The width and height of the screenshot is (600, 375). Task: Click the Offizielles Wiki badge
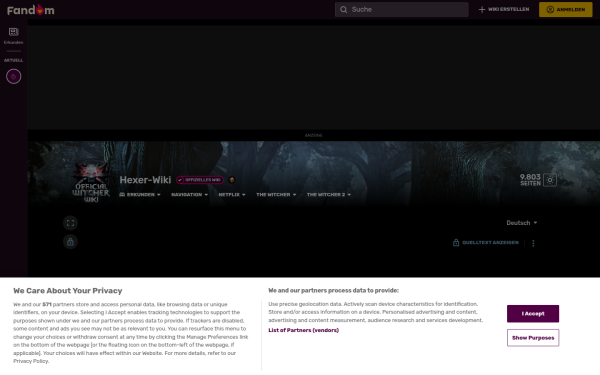[200, 180]
